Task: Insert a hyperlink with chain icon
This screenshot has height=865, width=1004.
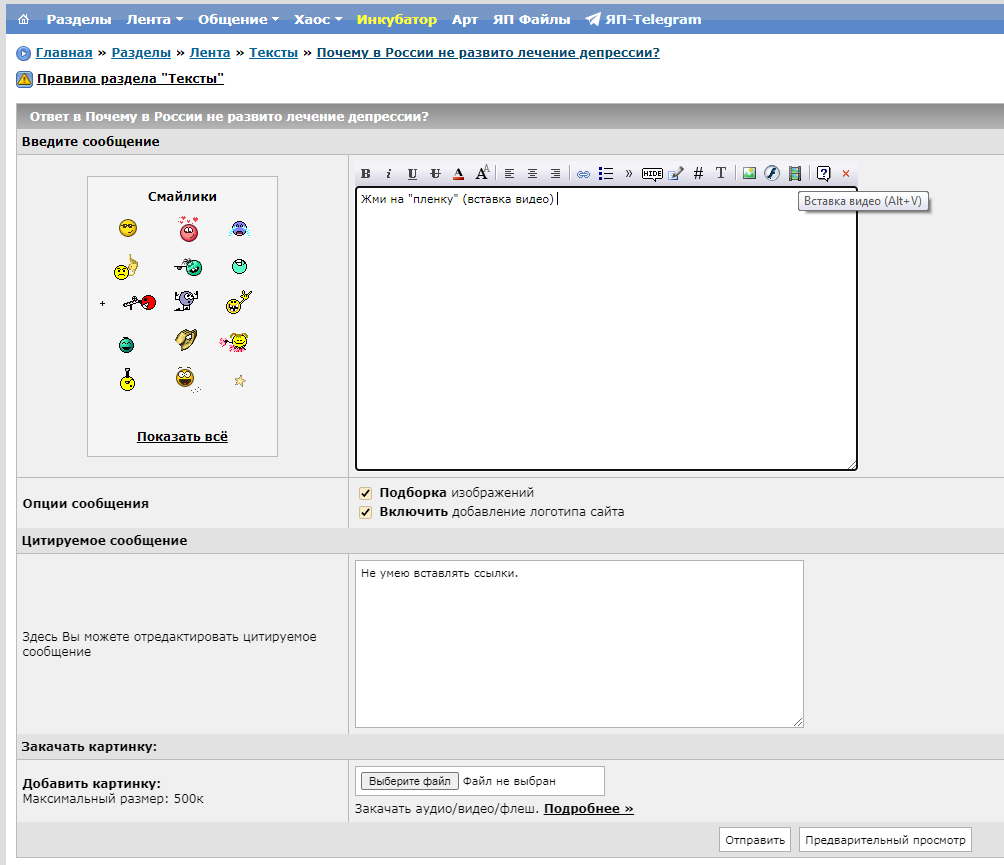Action: tap(583, 174)
